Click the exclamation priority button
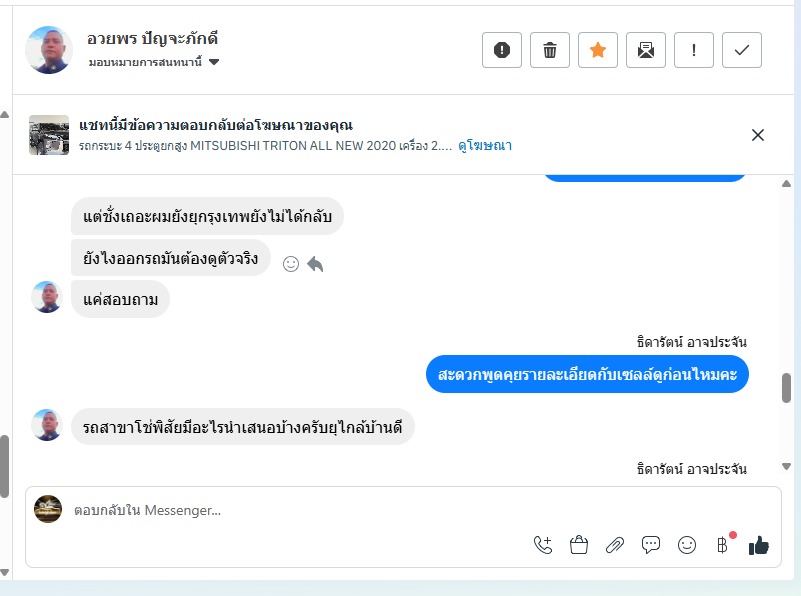This screenshot has height=596, width=801. [694, 50]
